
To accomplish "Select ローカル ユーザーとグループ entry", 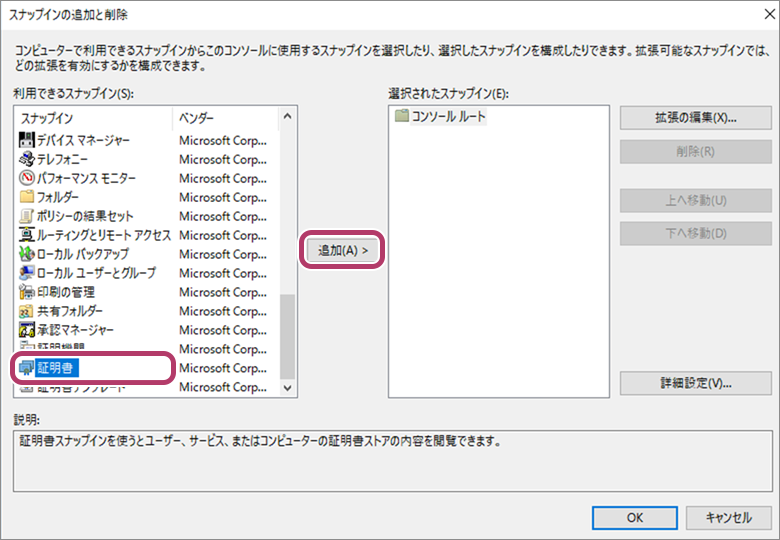I will 97,272.
